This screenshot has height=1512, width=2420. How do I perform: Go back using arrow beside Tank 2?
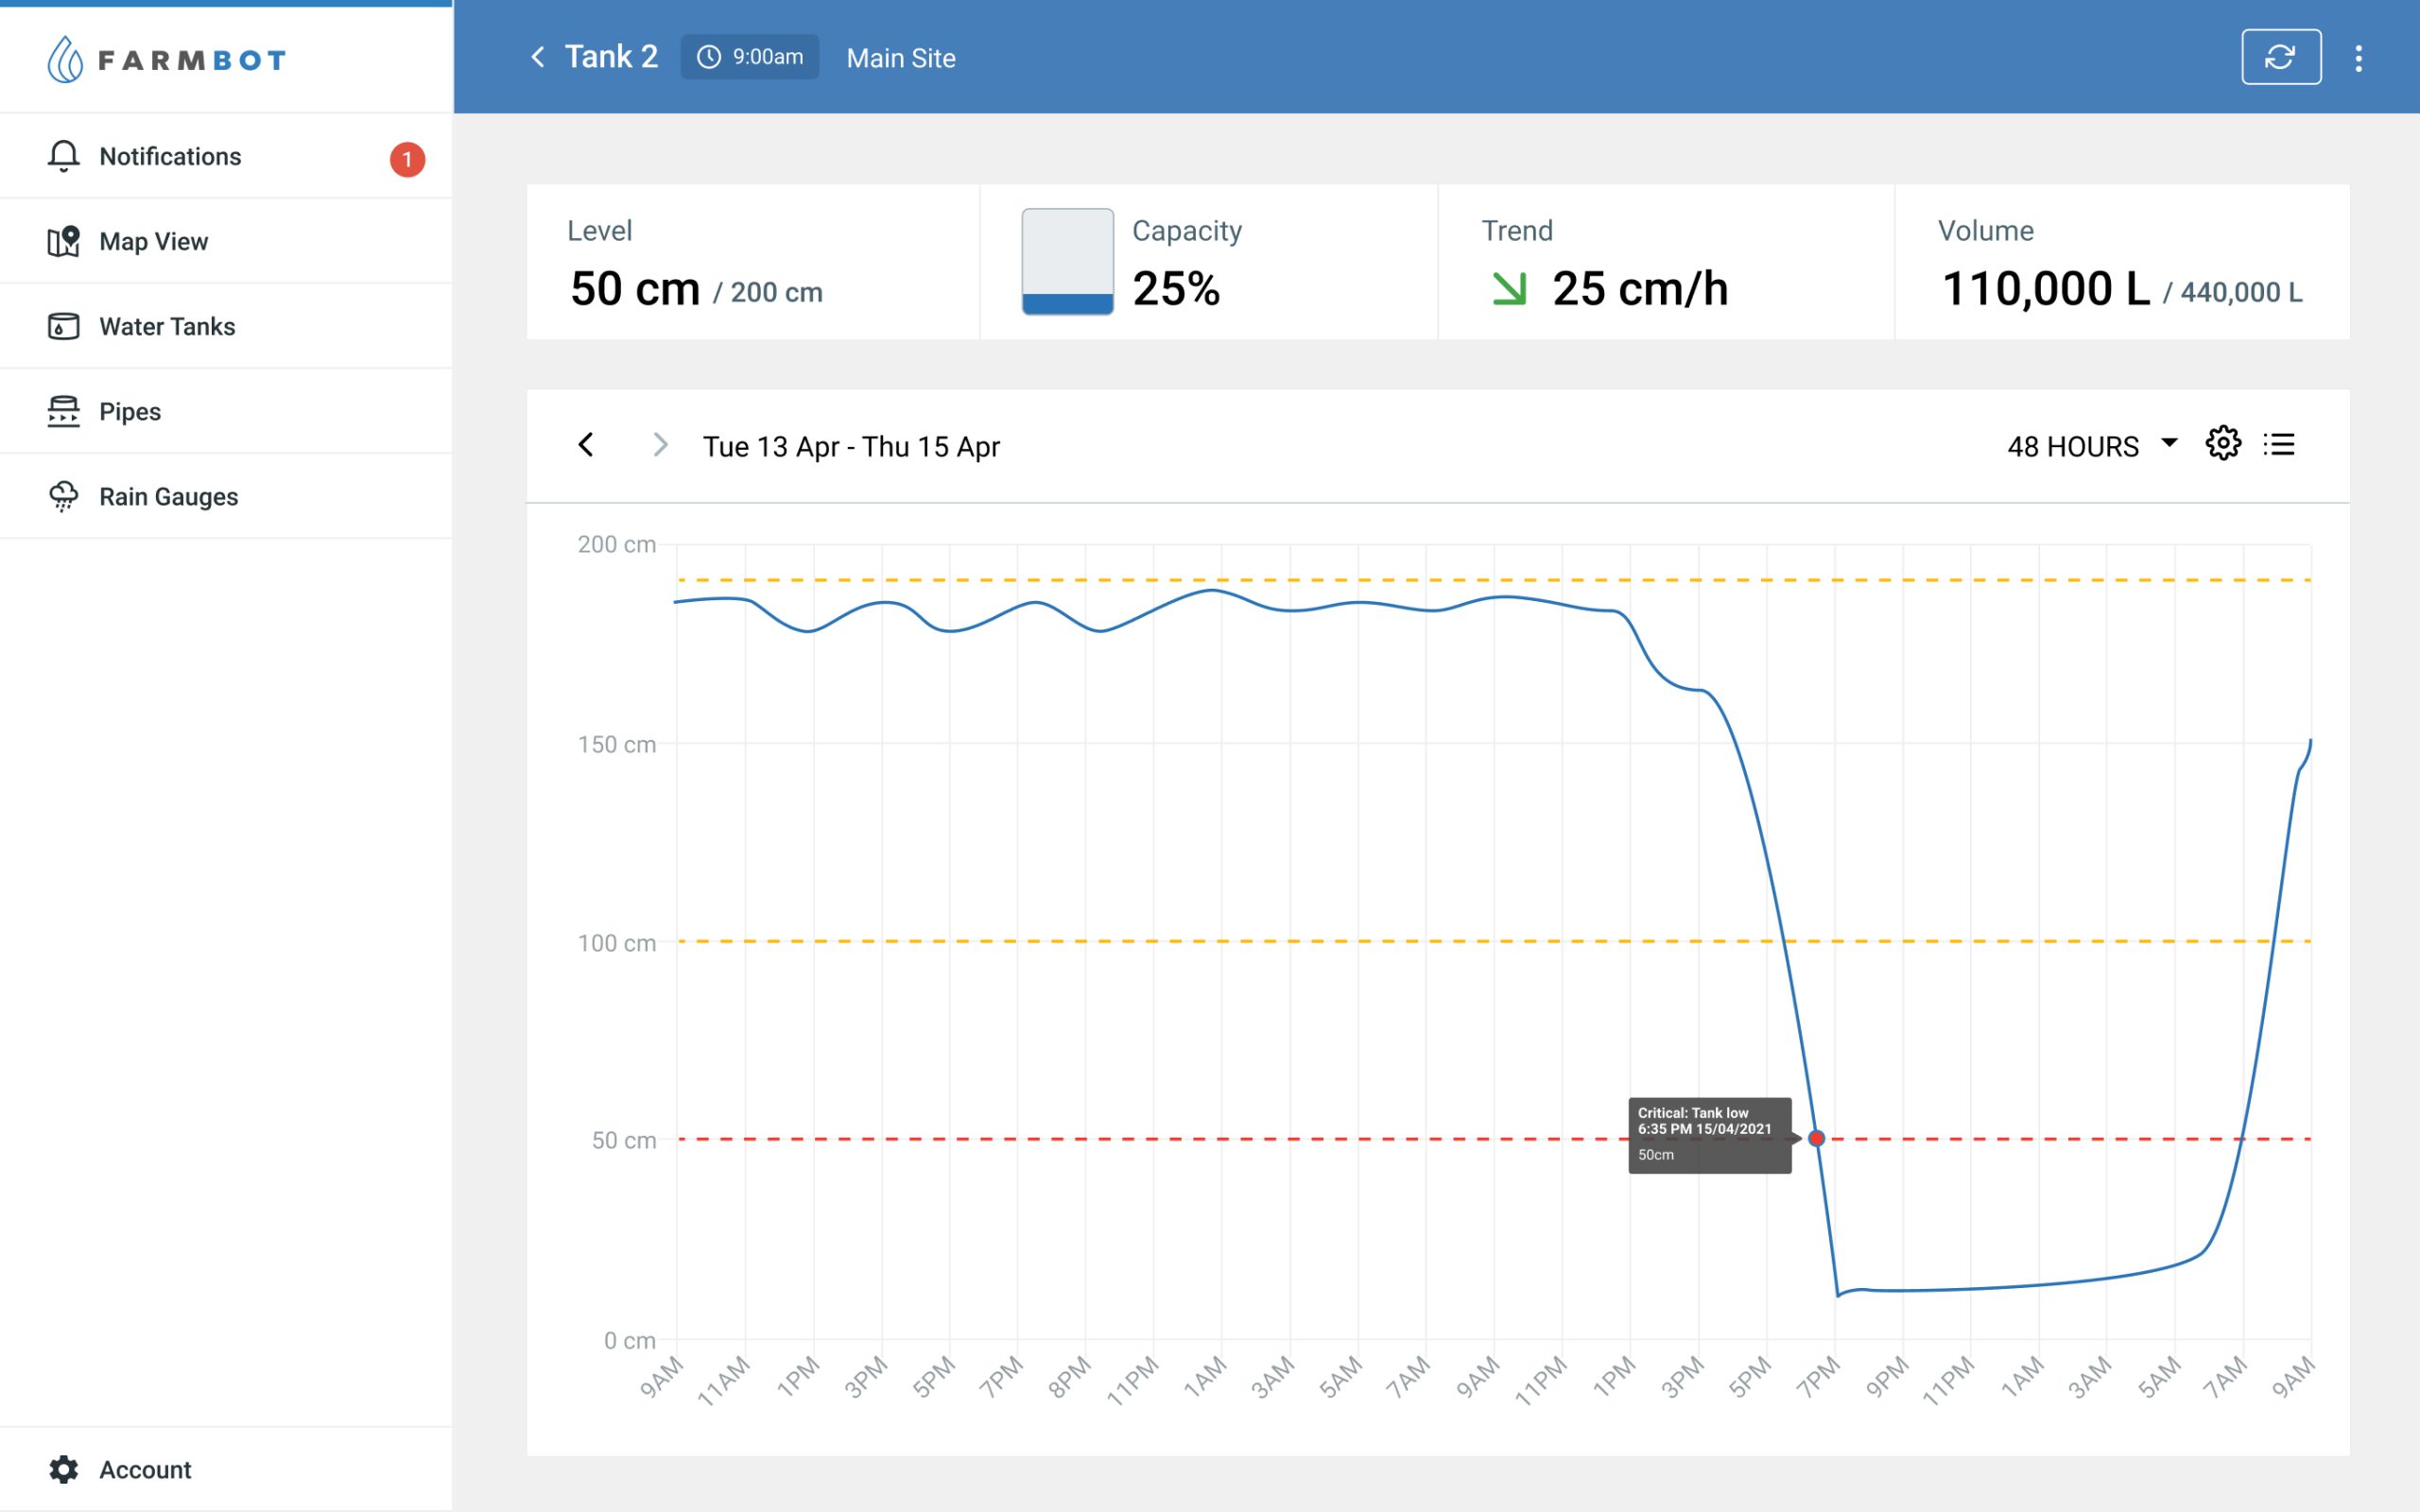point(538,57)
